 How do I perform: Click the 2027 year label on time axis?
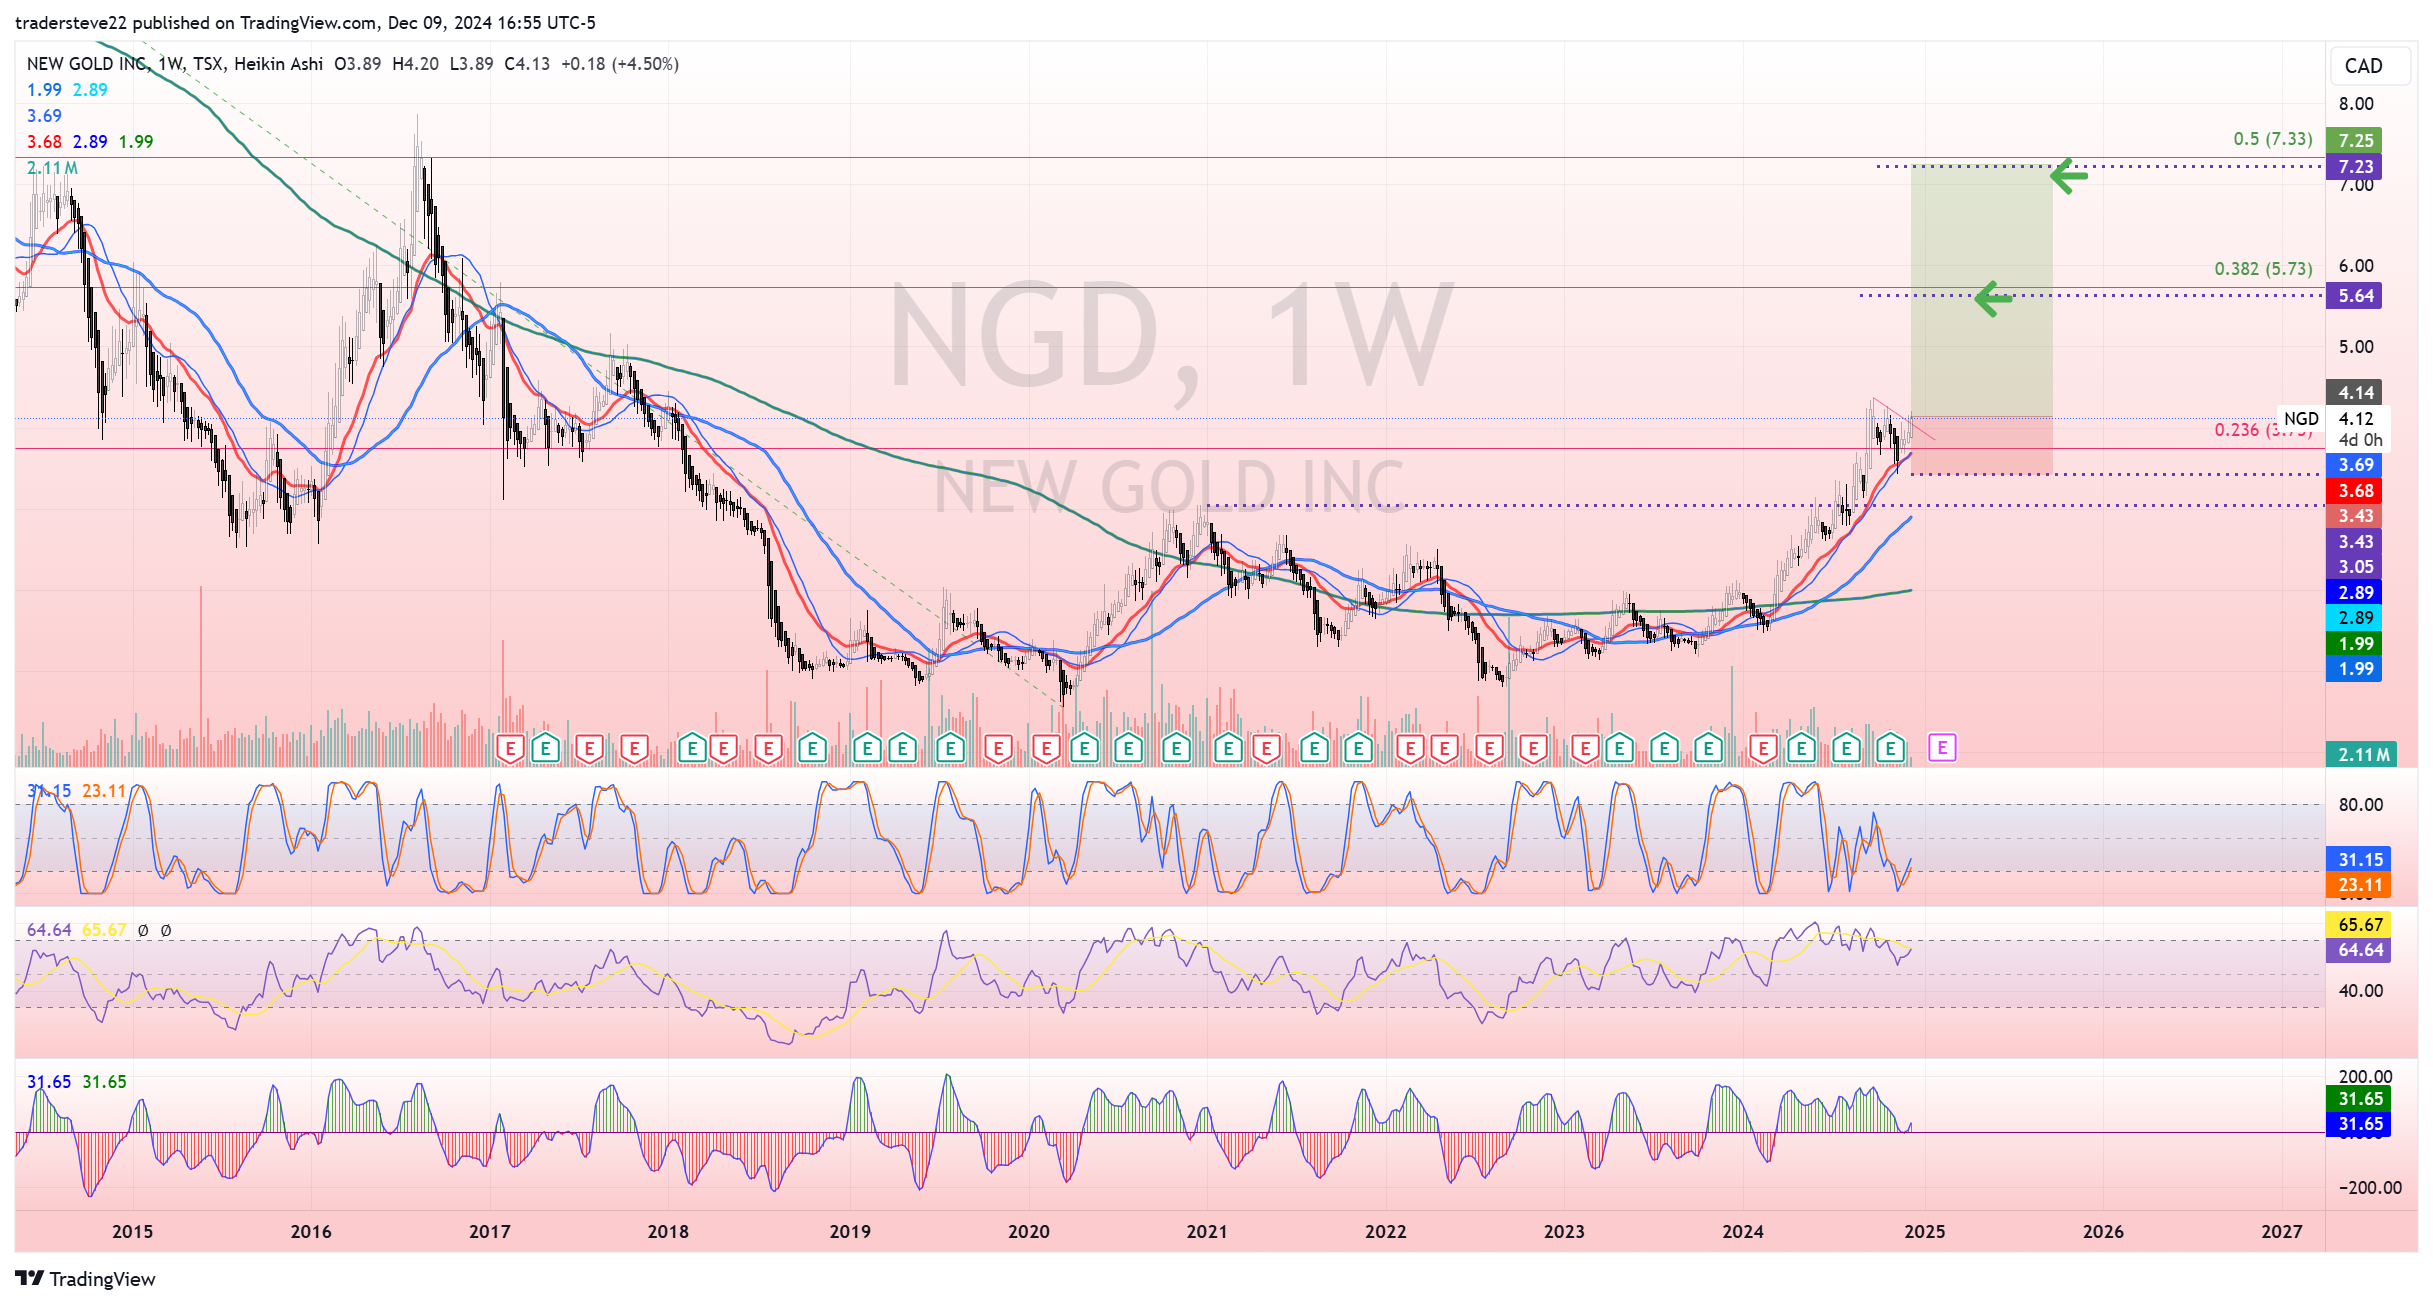(x=2282, y=1232)
